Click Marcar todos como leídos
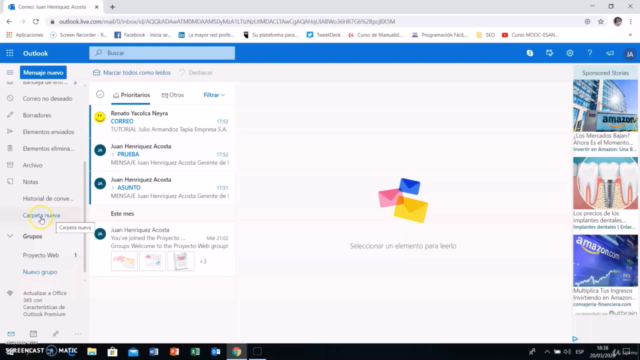640x360 pixels. tap(132, 73)
